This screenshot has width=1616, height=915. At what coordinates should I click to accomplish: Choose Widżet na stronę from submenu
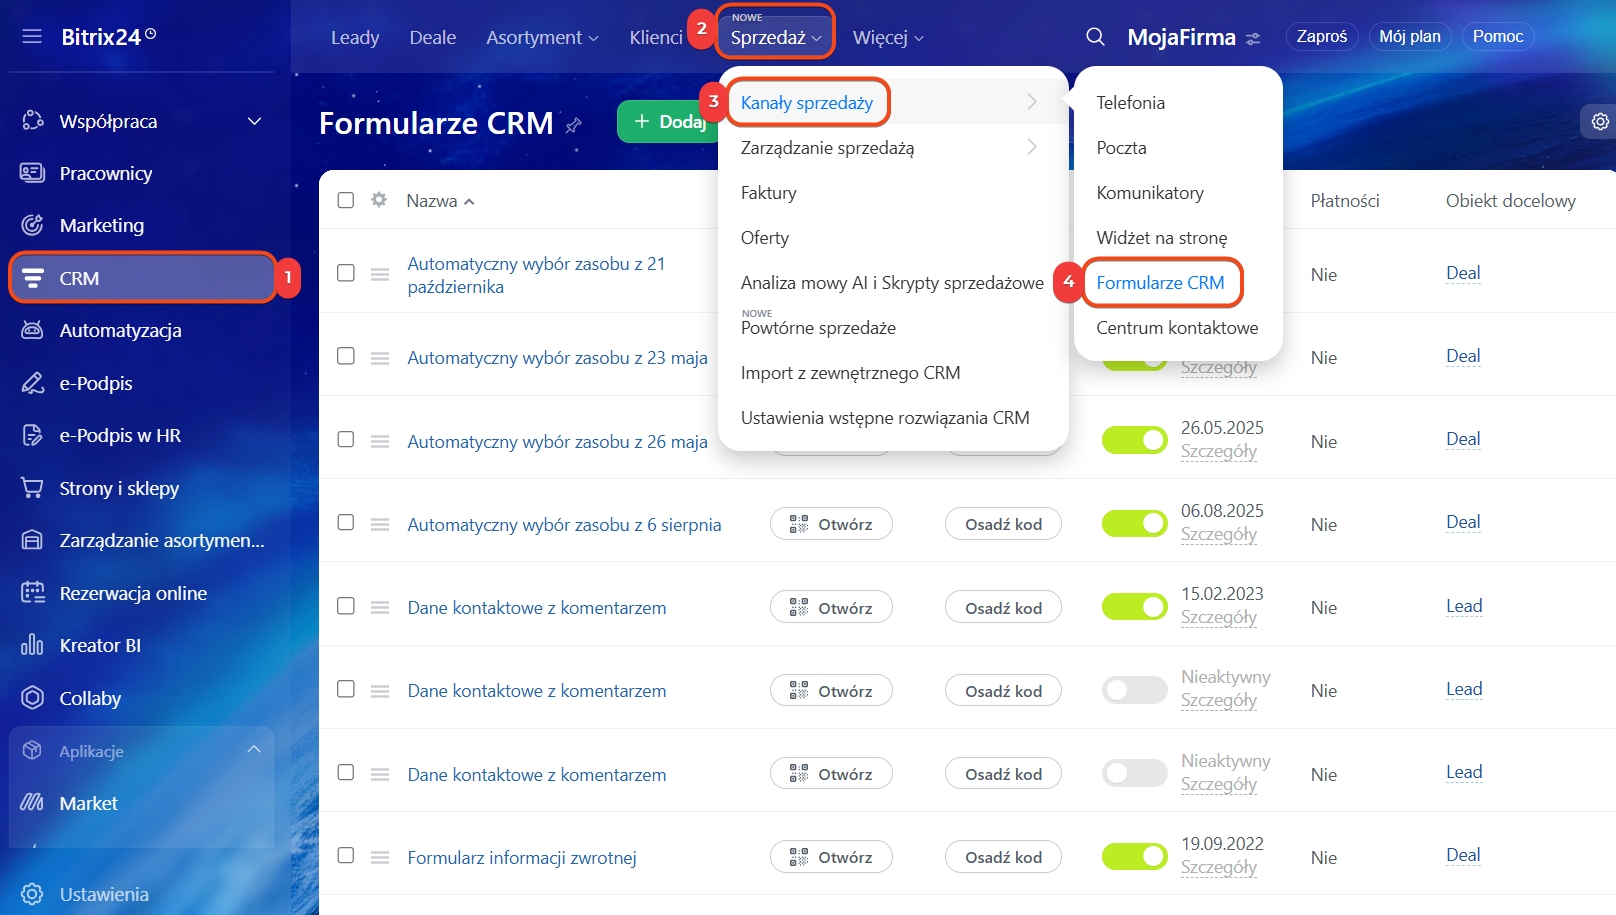[1162, 237]
